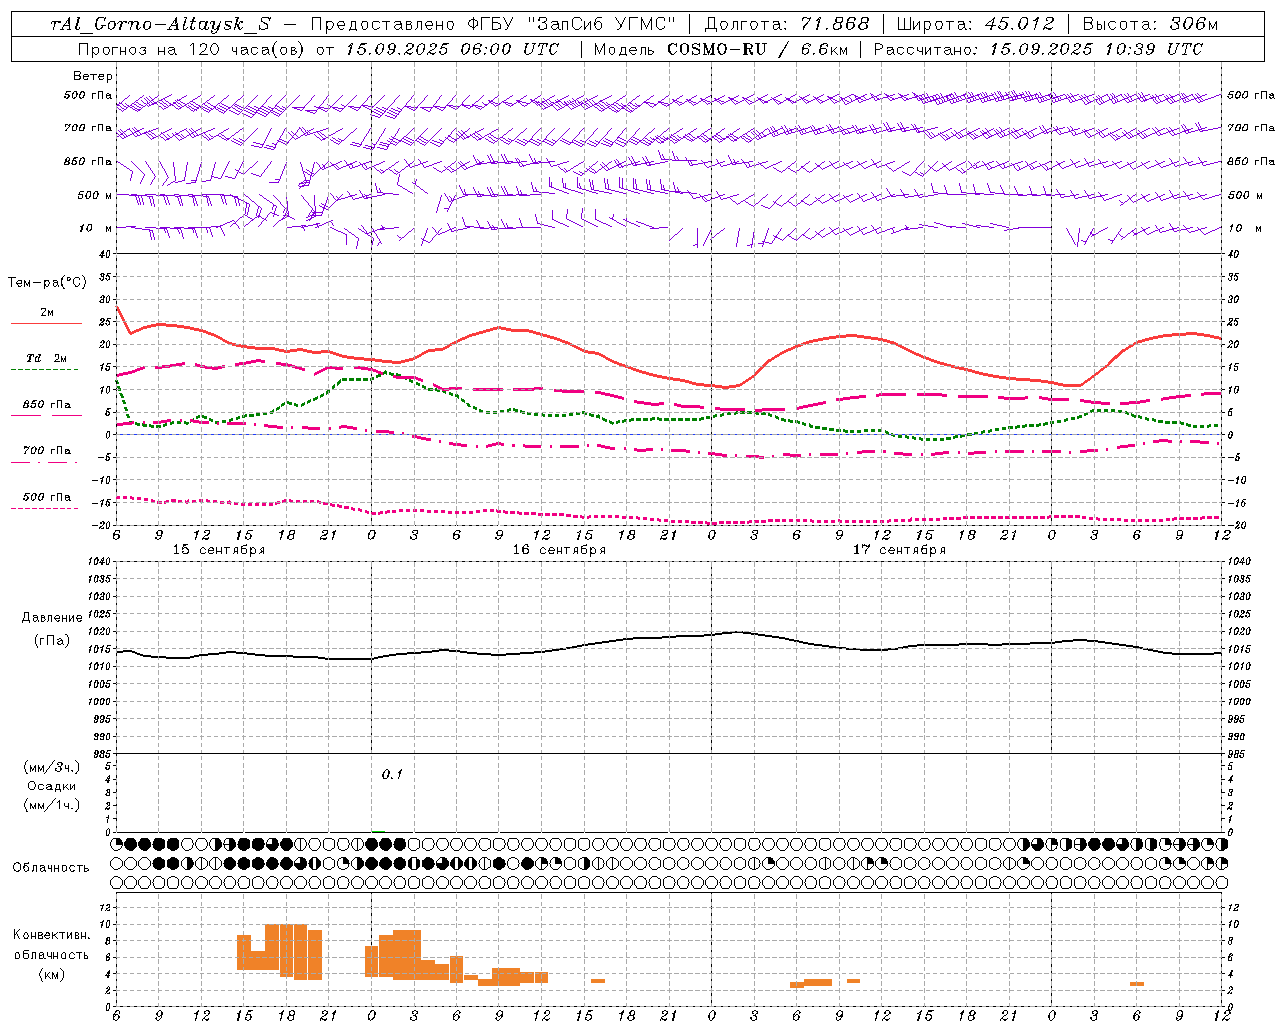Click the 0.1 precipitation value
Viewport: 1280px width, 1024px height.
(392, 774)
